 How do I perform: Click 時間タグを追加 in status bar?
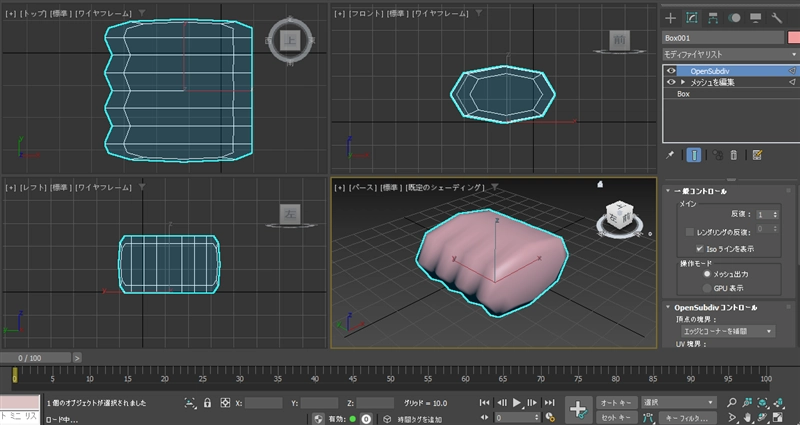click(x=420, y=419)
